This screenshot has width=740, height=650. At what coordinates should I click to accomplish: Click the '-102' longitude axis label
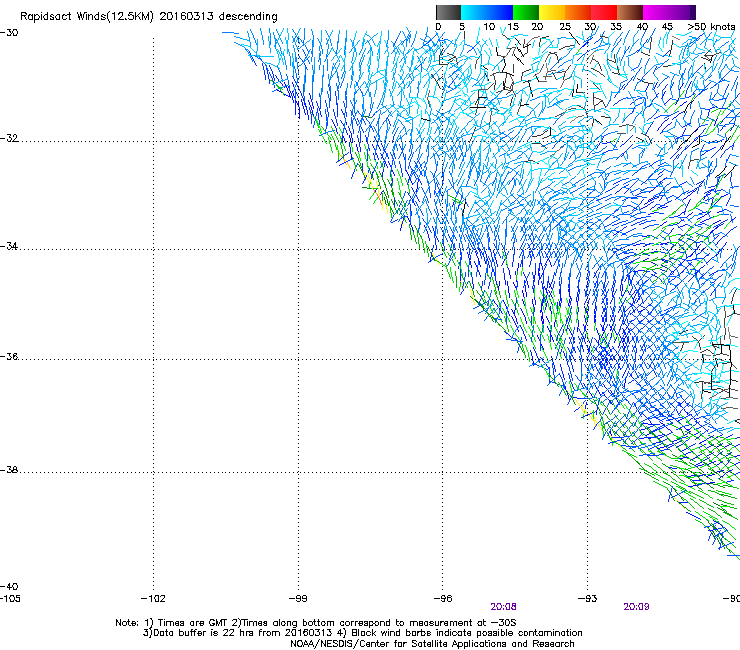(153, 599)
